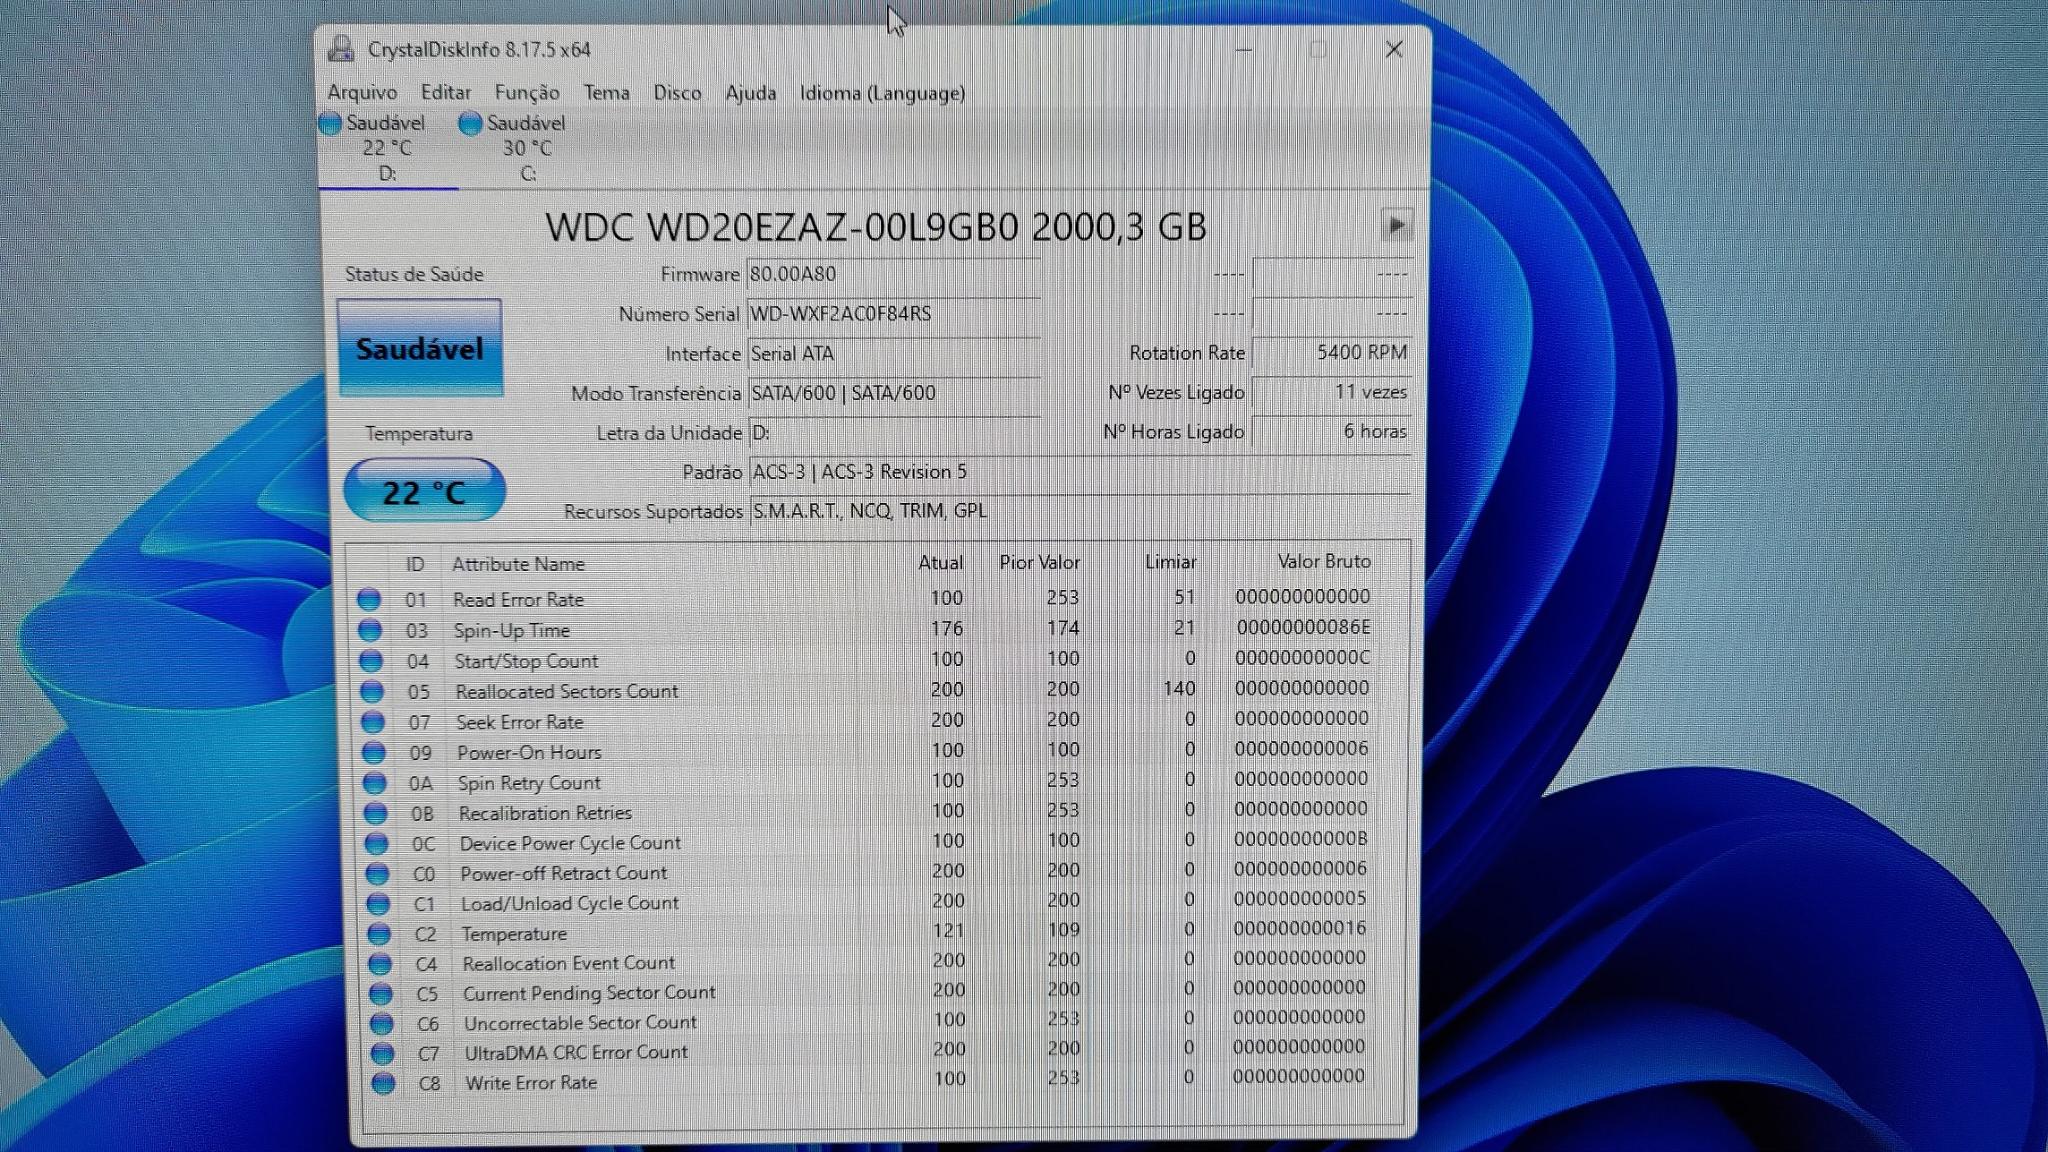Click the Nº Vezes Ligado field 11 vezes
The image size is (2048, 1152).
pyautogui.click(x=1332, y=392)
